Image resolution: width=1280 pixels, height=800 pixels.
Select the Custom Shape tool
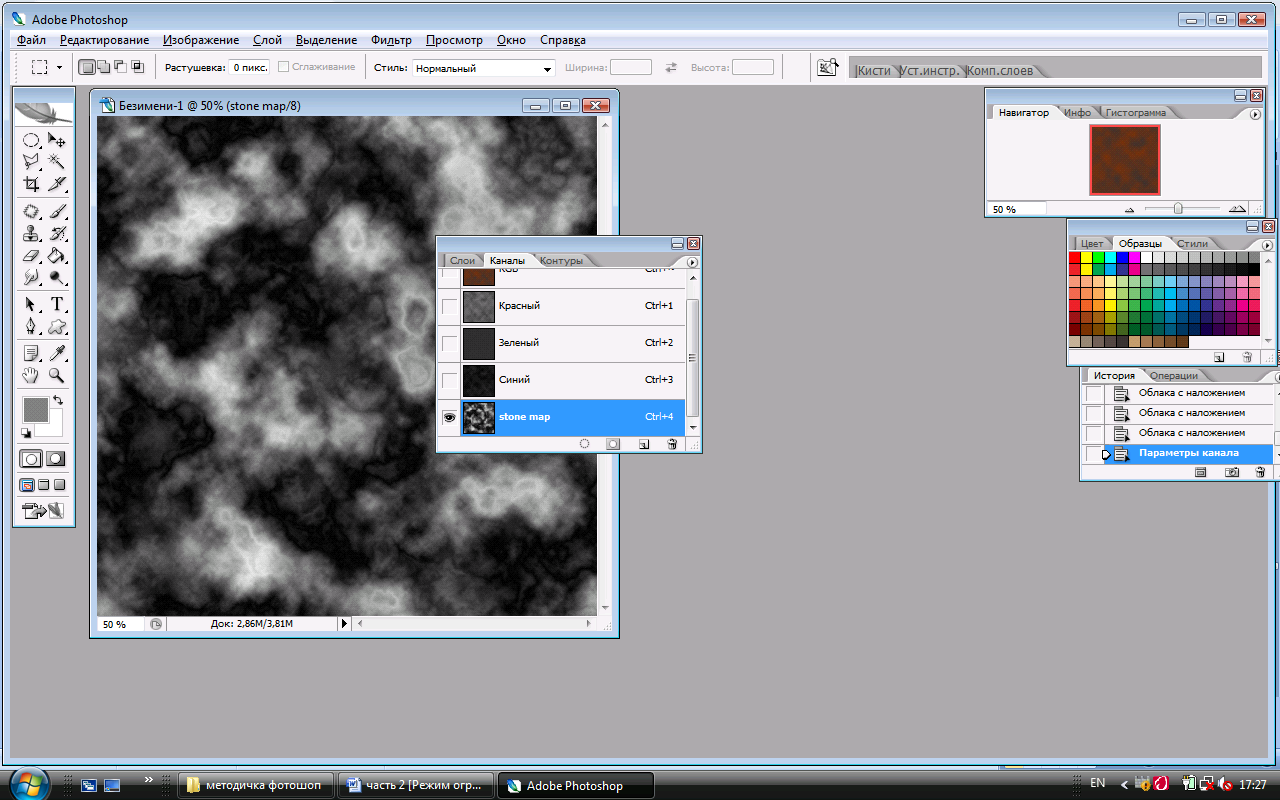click(57, 326)
